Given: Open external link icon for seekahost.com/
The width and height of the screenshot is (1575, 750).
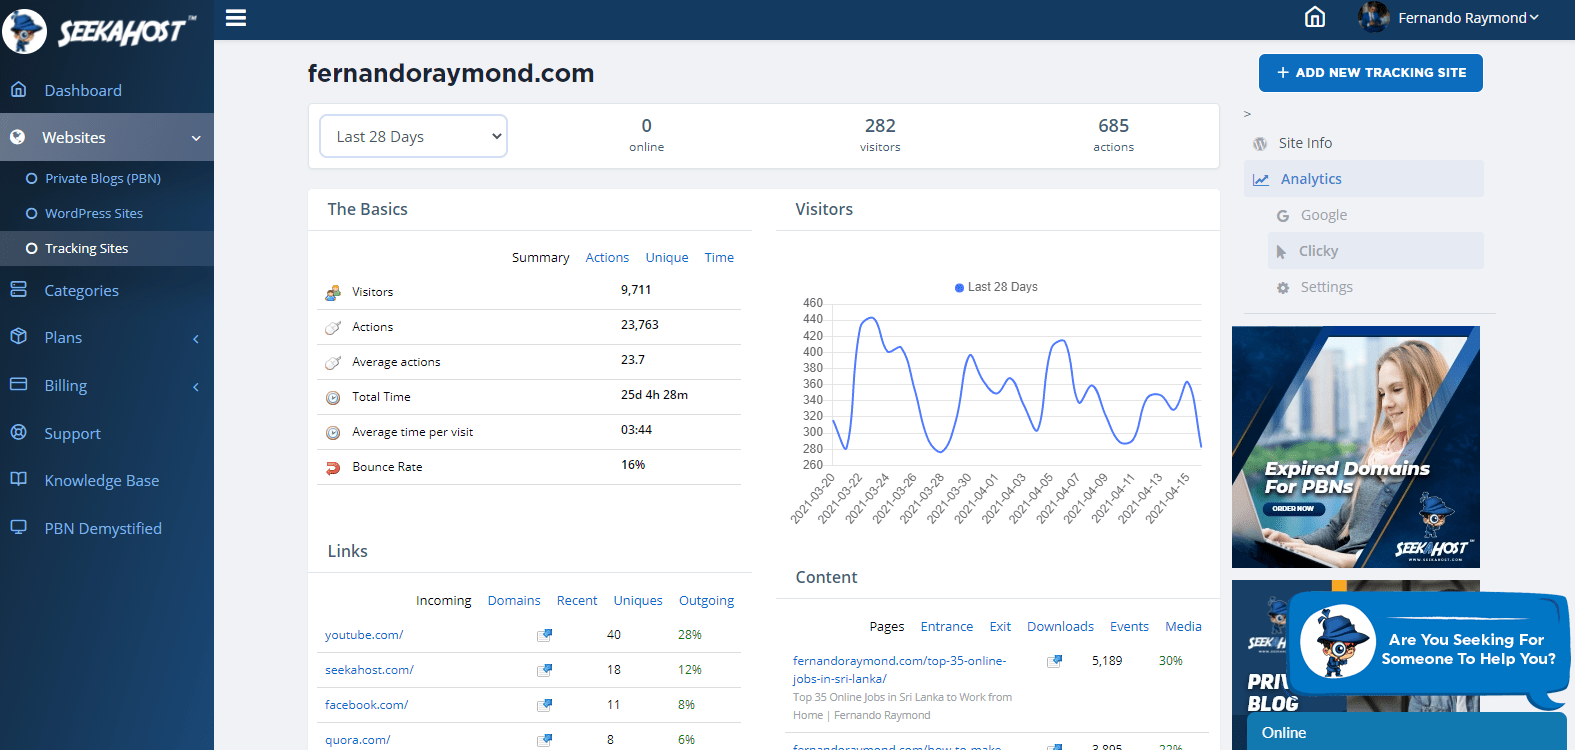Looking at the screenshot, I should (x=544, y=670).
